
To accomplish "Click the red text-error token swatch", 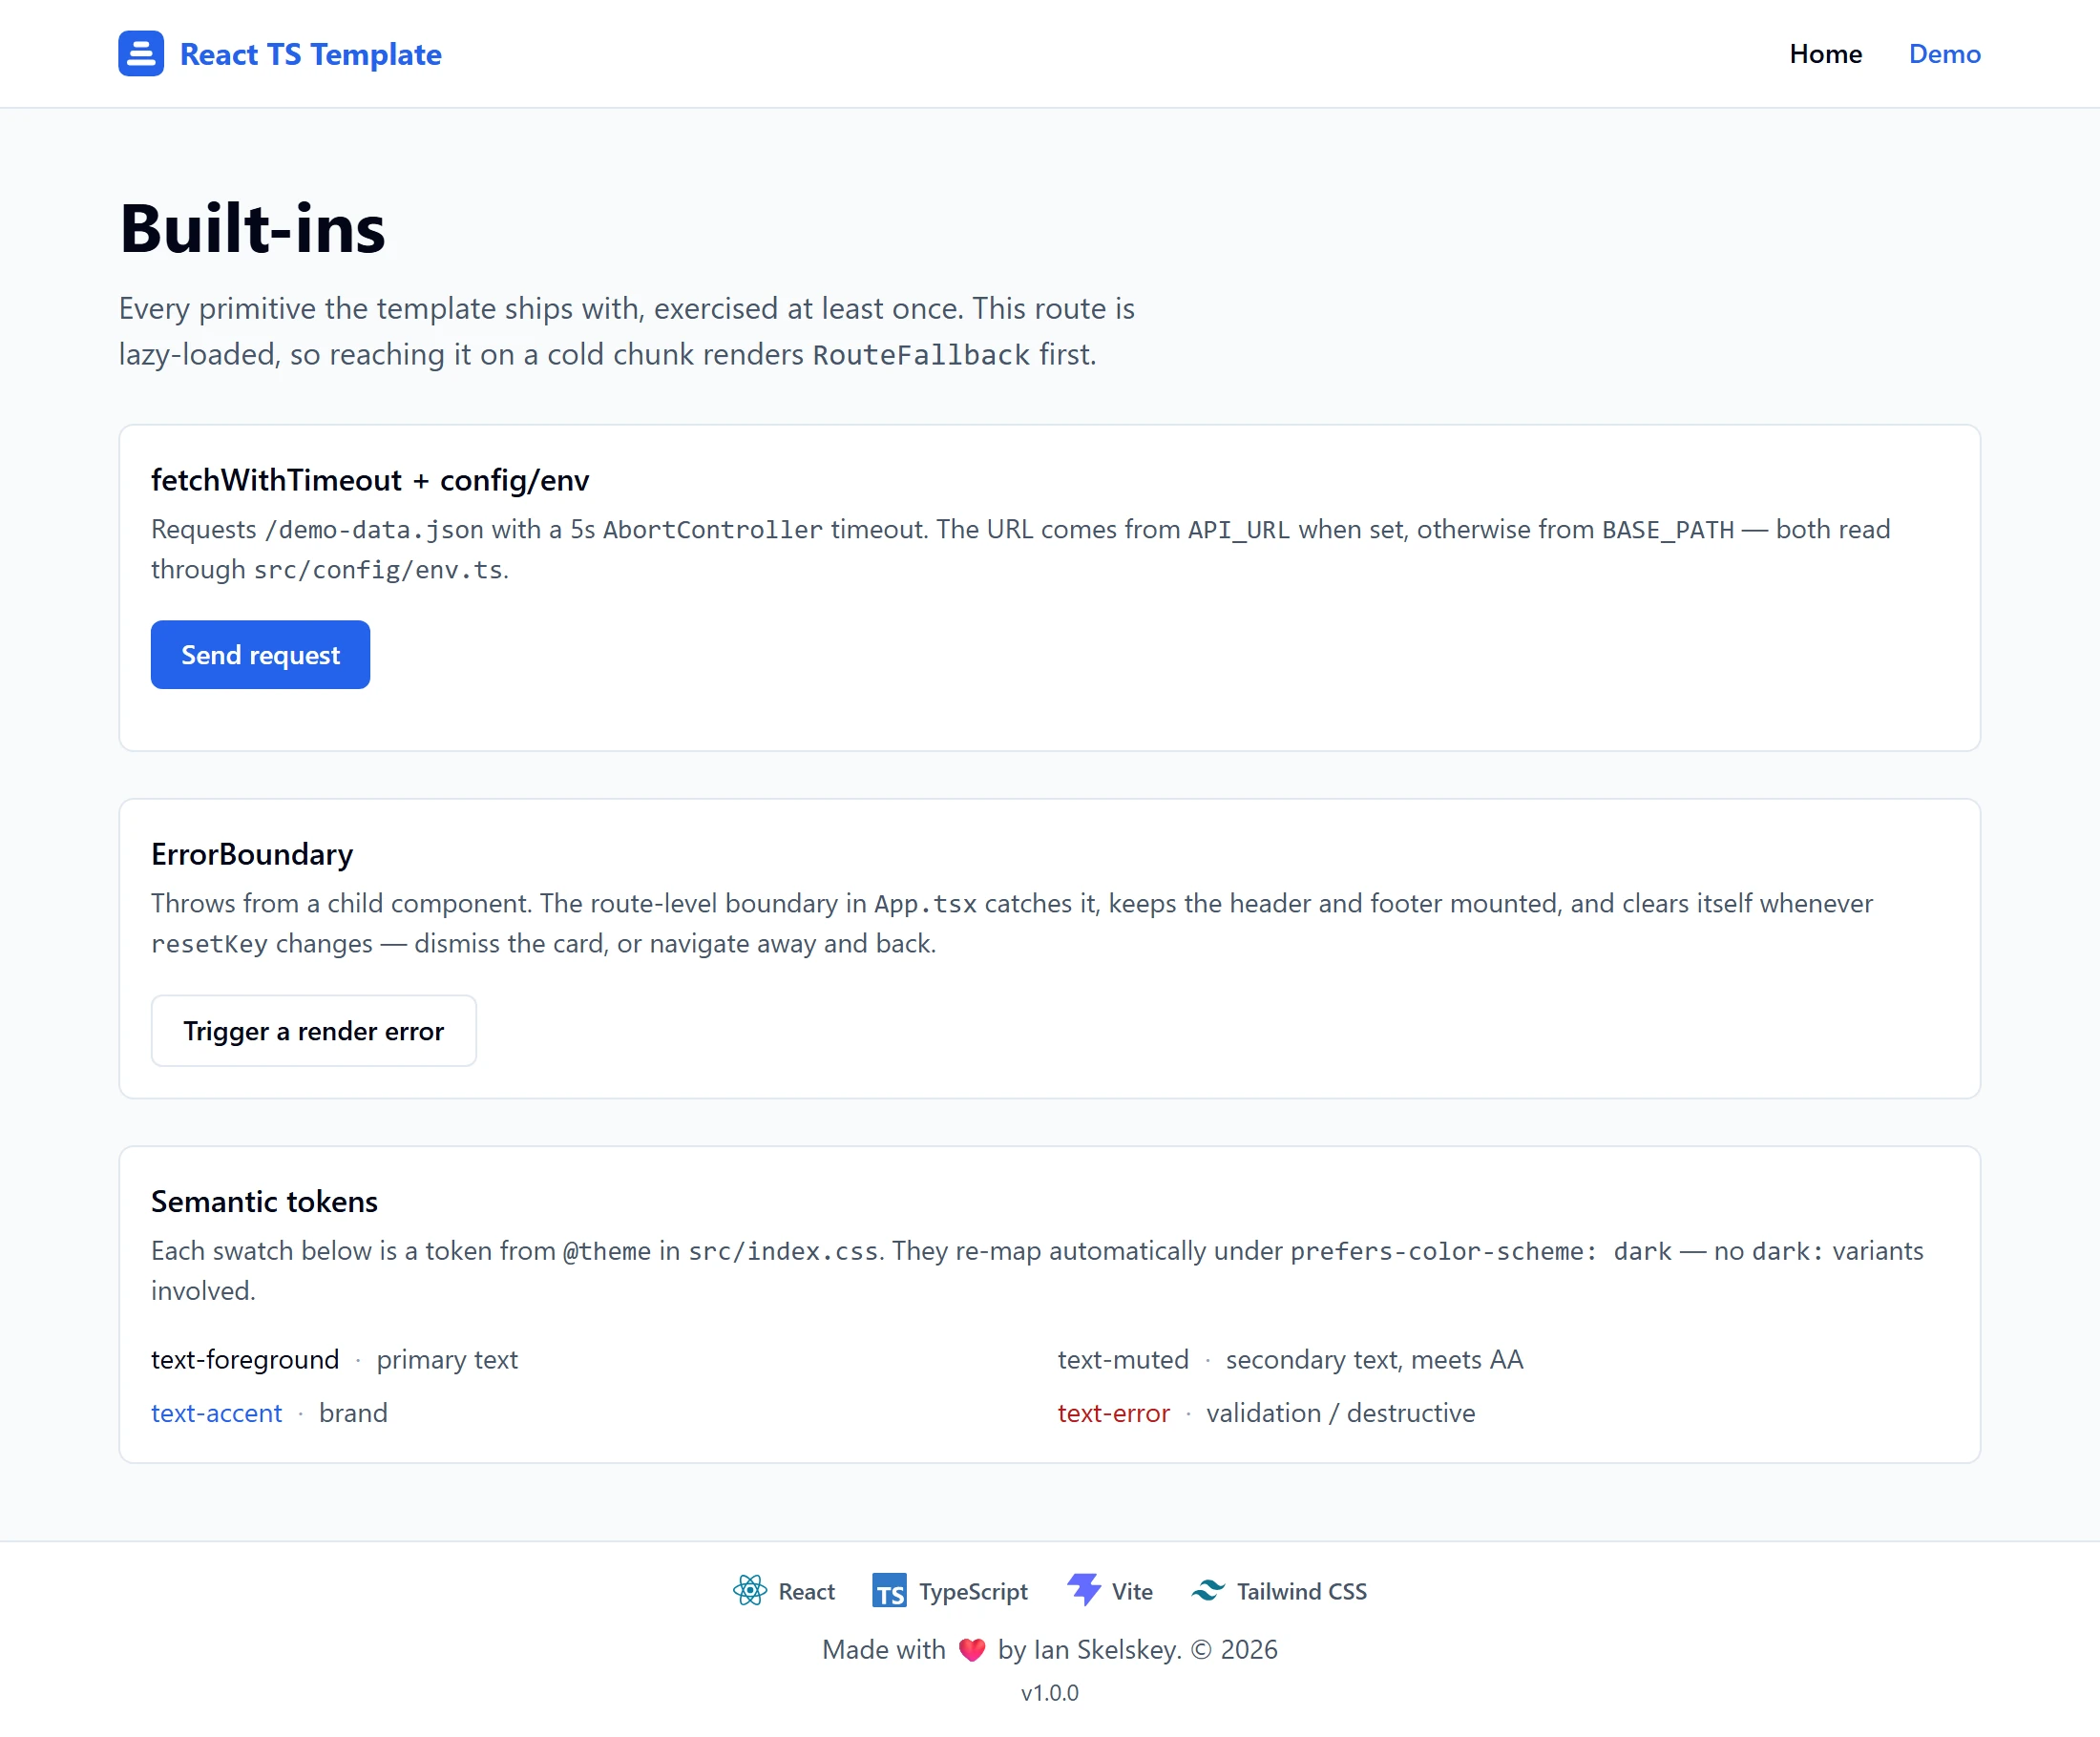I will tap(1113, 1413).
